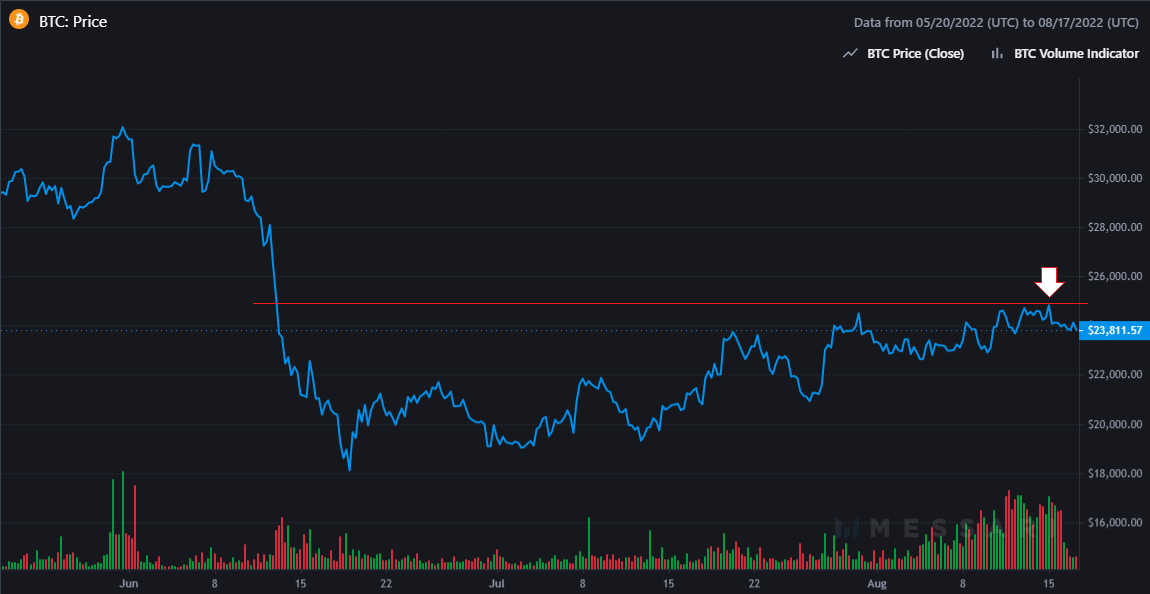Click the tallest green volume bar

122,520
